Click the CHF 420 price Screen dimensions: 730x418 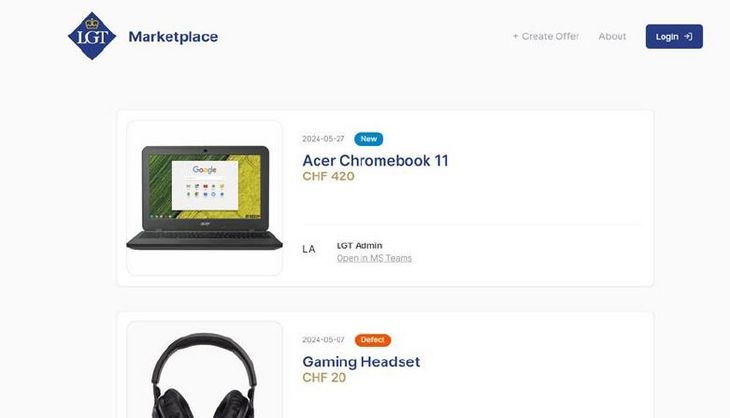click(328, 176)
